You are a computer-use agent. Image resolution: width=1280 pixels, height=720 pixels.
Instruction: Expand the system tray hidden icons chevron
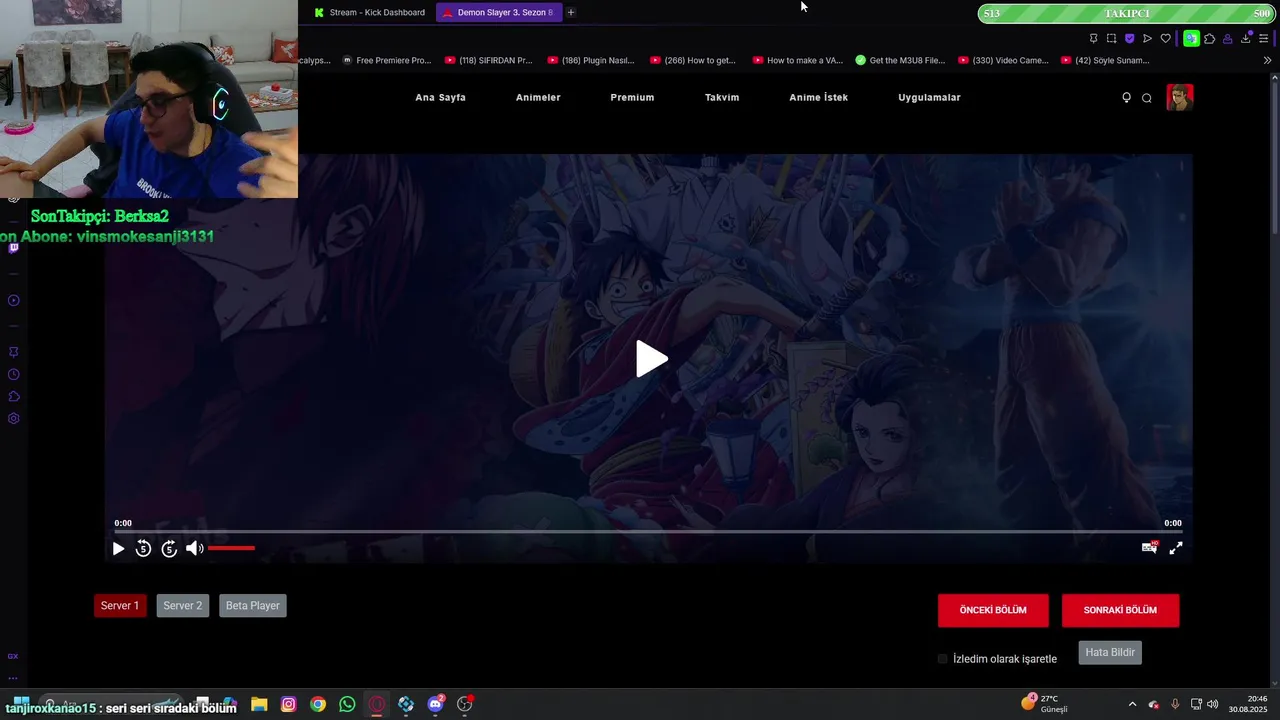pos(1132,704)
